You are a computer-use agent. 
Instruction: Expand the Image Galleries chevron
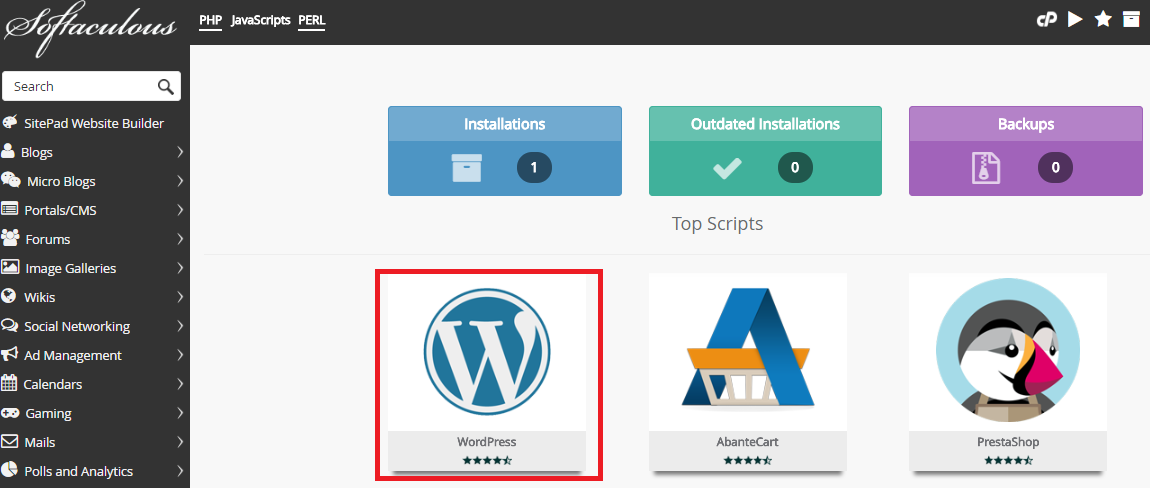tap(180, 268)
